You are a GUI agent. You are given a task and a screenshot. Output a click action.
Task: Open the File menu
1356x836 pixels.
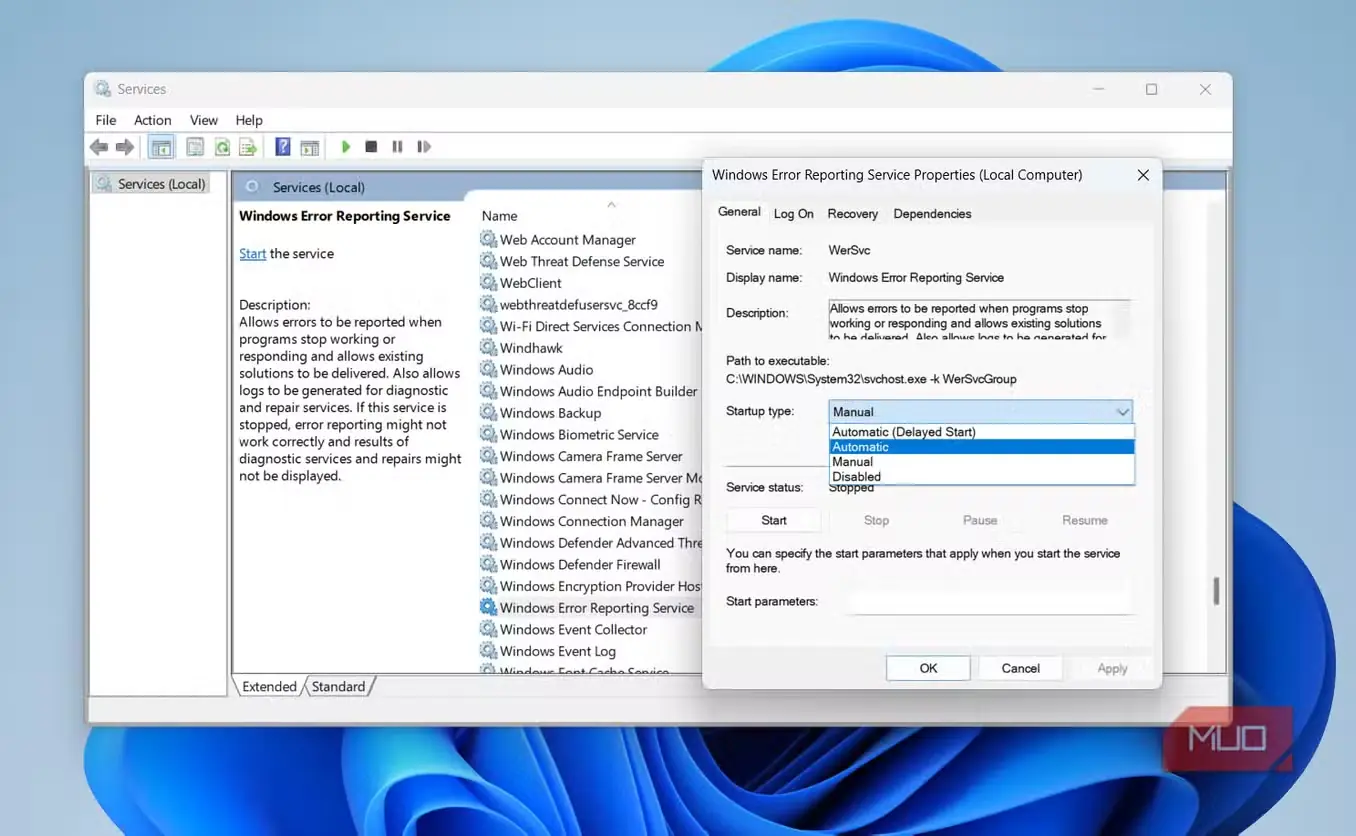point(106,120)
